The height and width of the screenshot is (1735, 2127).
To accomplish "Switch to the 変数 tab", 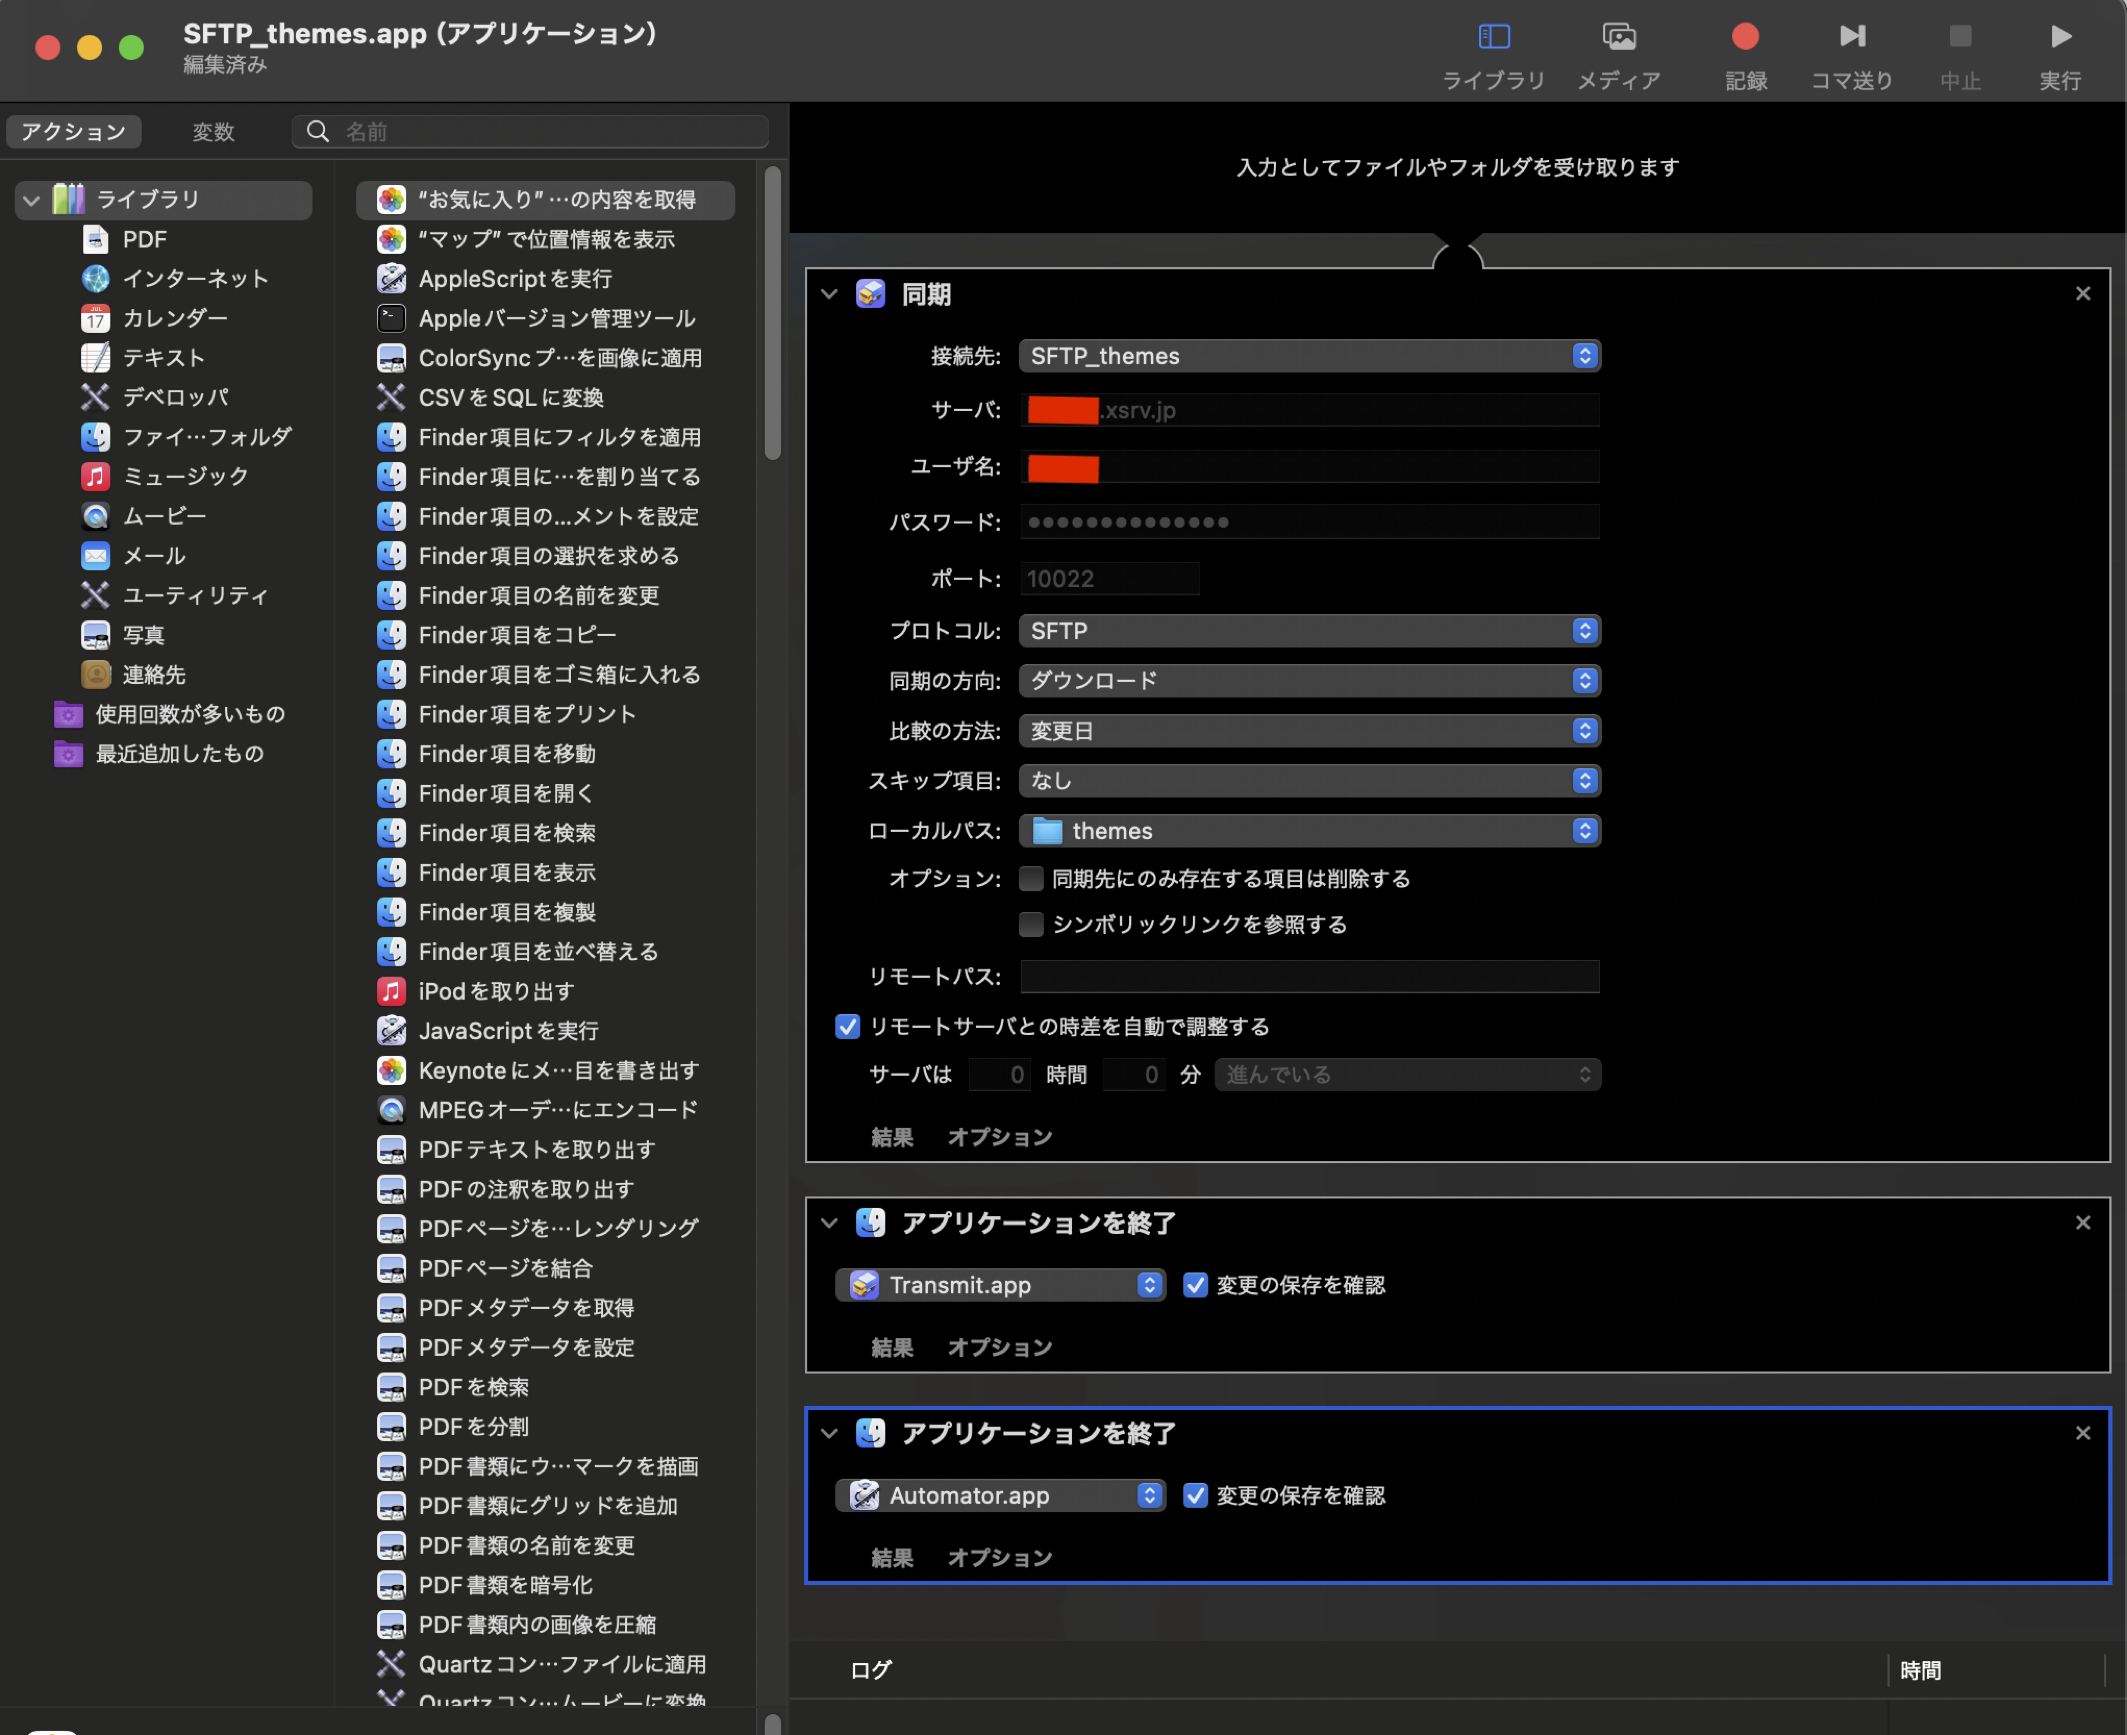I will coord(213,132).
